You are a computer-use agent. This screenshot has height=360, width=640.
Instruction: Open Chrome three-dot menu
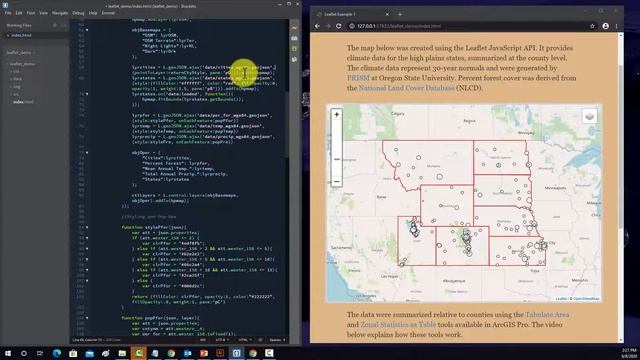pyautogui.click(x=616, y=26)
